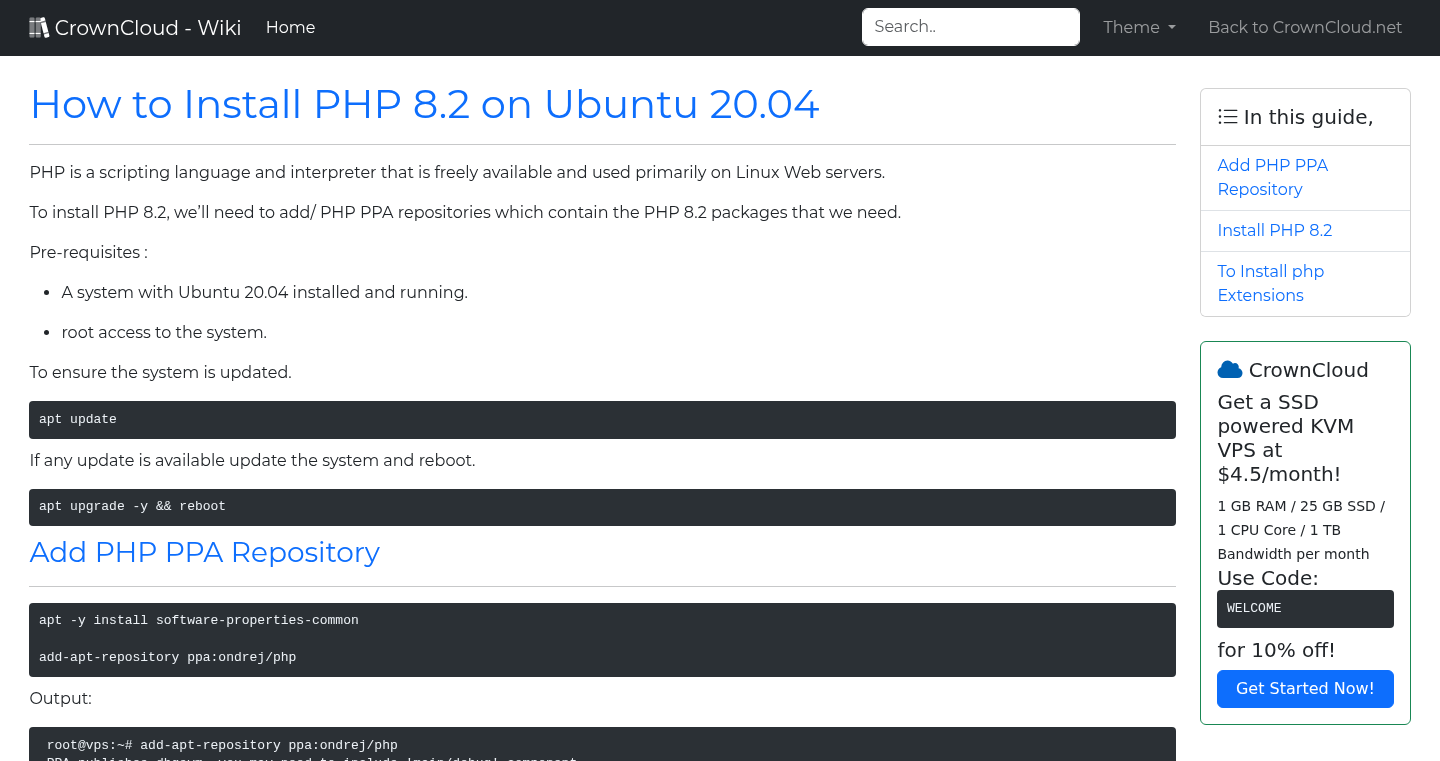Open the 'Install PHP 8.2' sidebar link
Image resolution: width=1440 pixels, height=761 pixels.
pyautogui.click(x=1275, y=230)
